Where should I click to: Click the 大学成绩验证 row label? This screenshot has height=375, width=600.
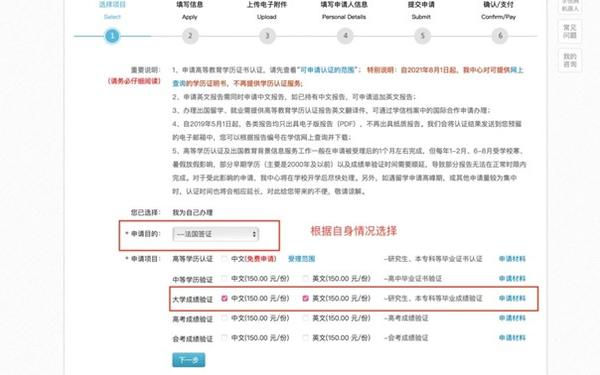point(192,299)
